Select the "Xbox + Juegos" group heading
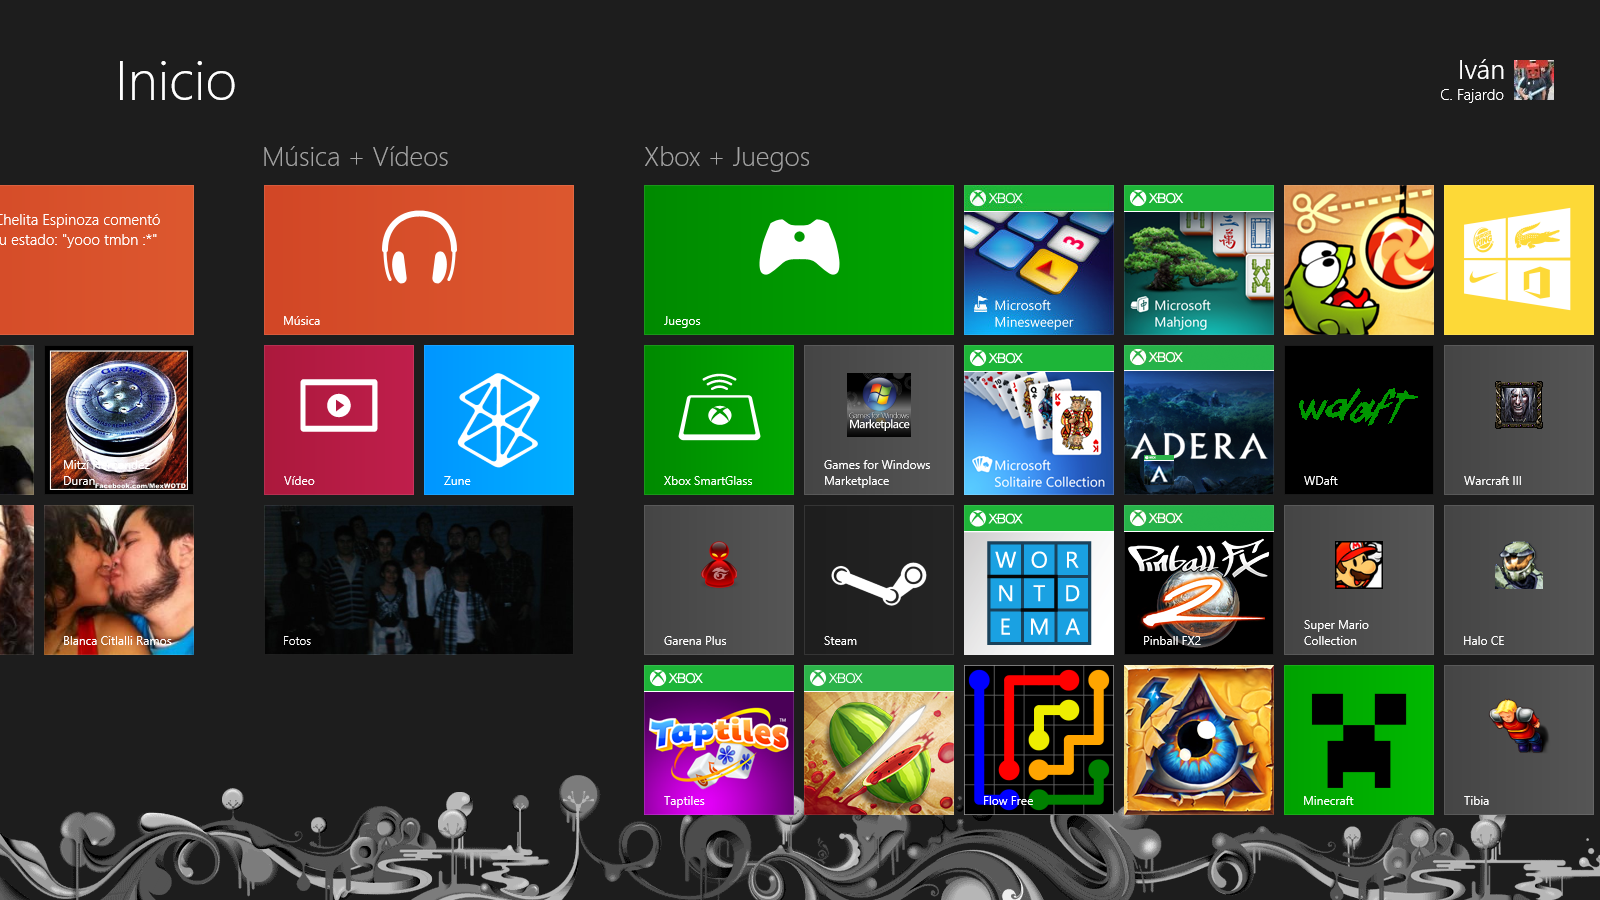The width and height of the screenshot is (1600, 900). point(727,157)
